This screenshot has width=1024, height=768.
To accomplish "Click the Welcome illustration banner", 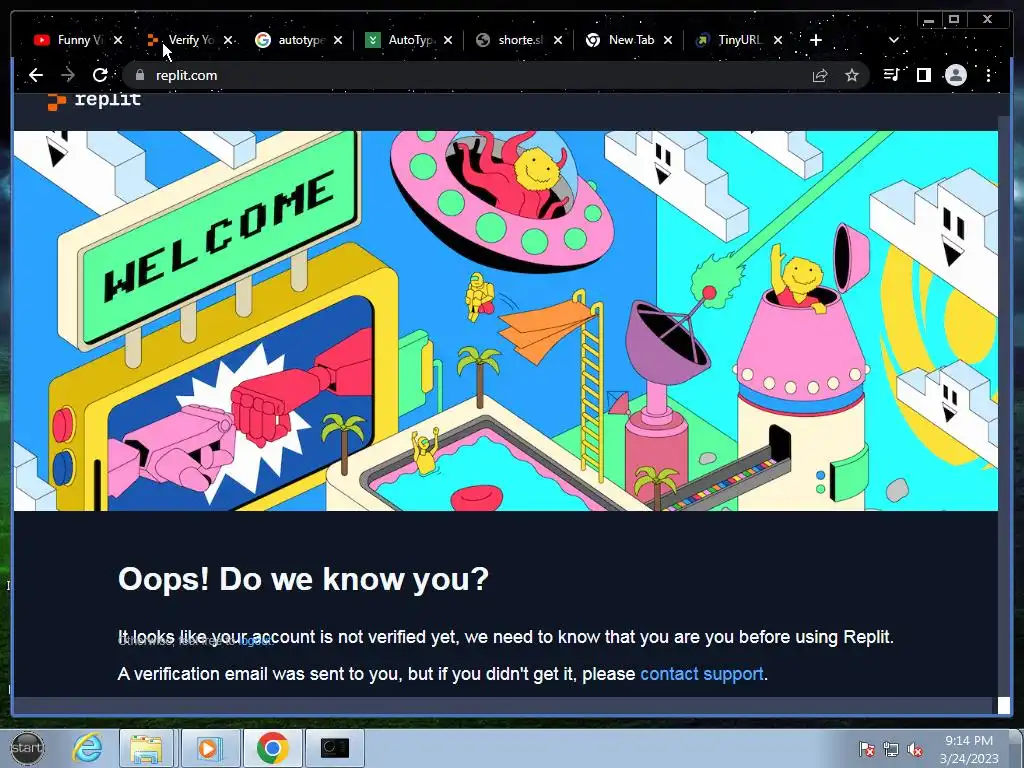I will (x=505, y=321).
